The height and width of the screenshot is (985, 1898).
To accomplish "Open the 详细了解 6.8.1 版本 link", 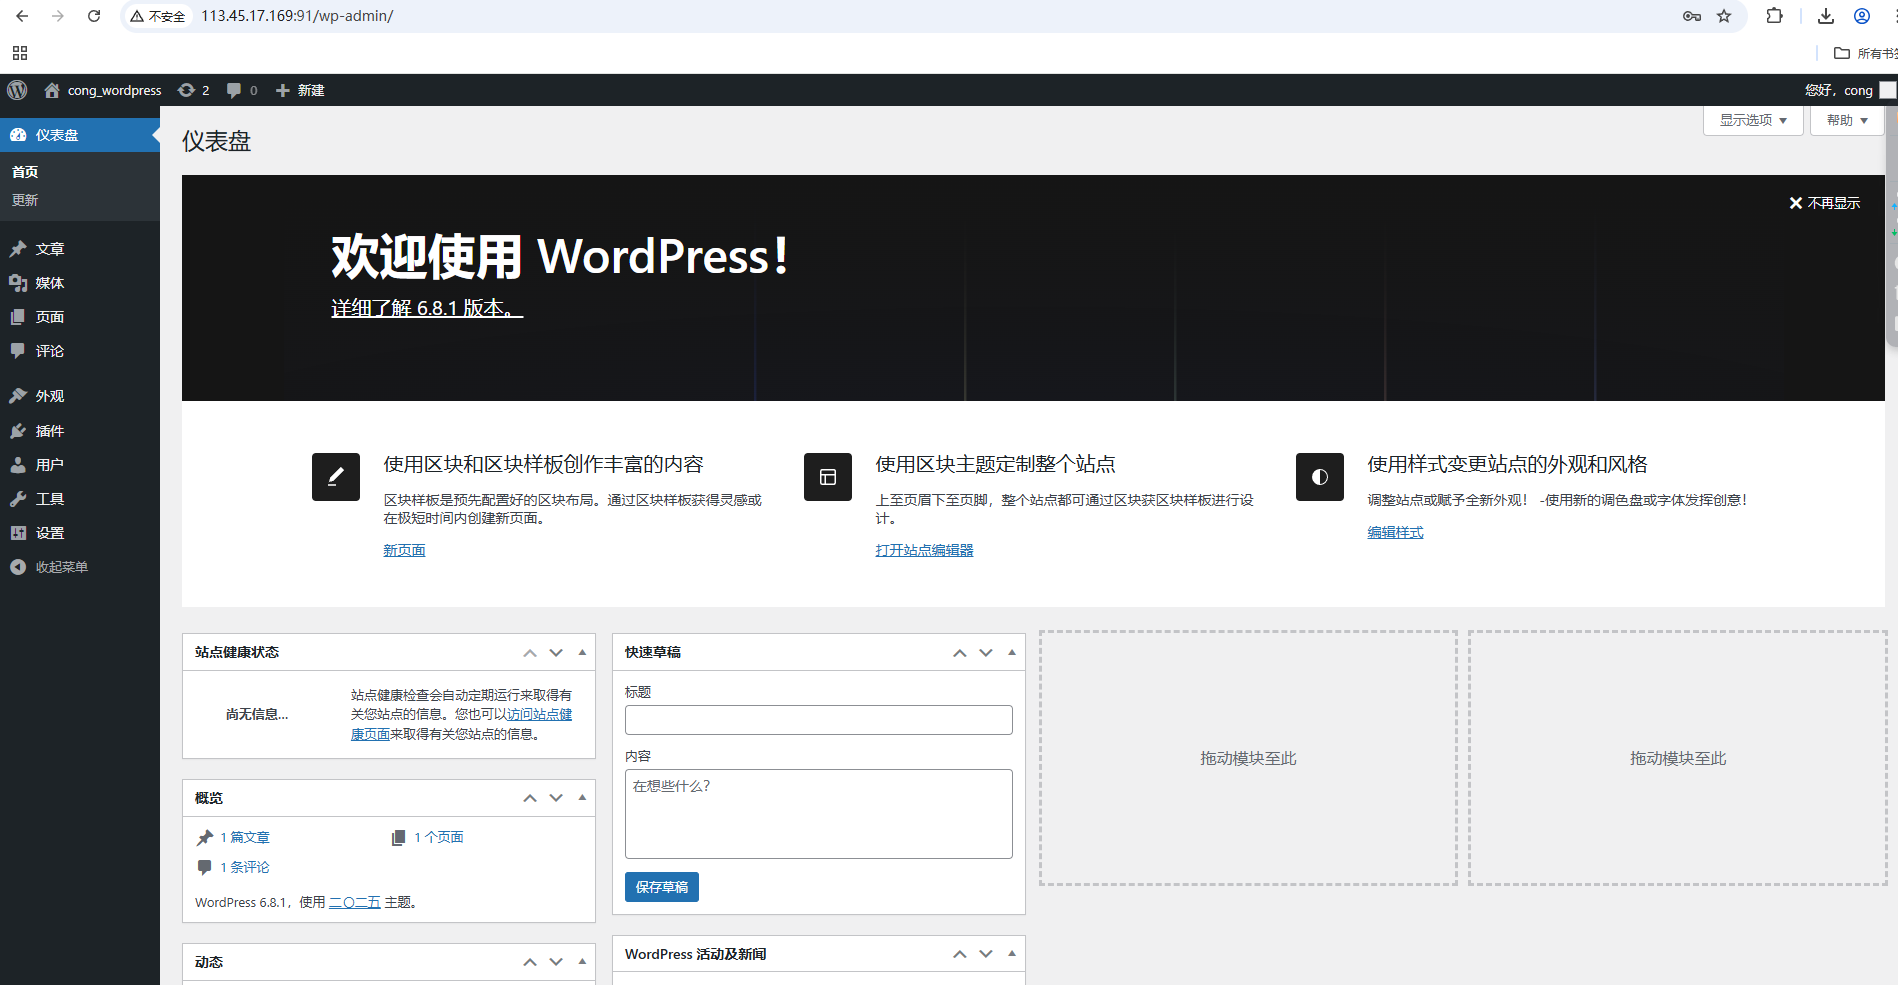I will click(x=427, y=308).
